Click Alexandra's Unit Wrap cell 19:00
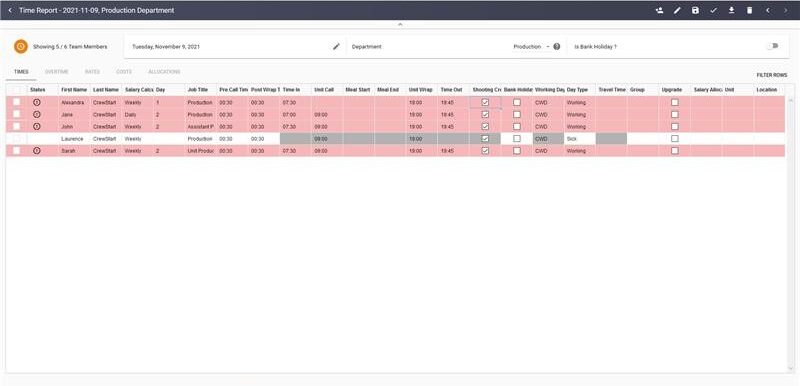Image resolution: width=800 pixels, height=386 pixels. click(x=422, y=102)
